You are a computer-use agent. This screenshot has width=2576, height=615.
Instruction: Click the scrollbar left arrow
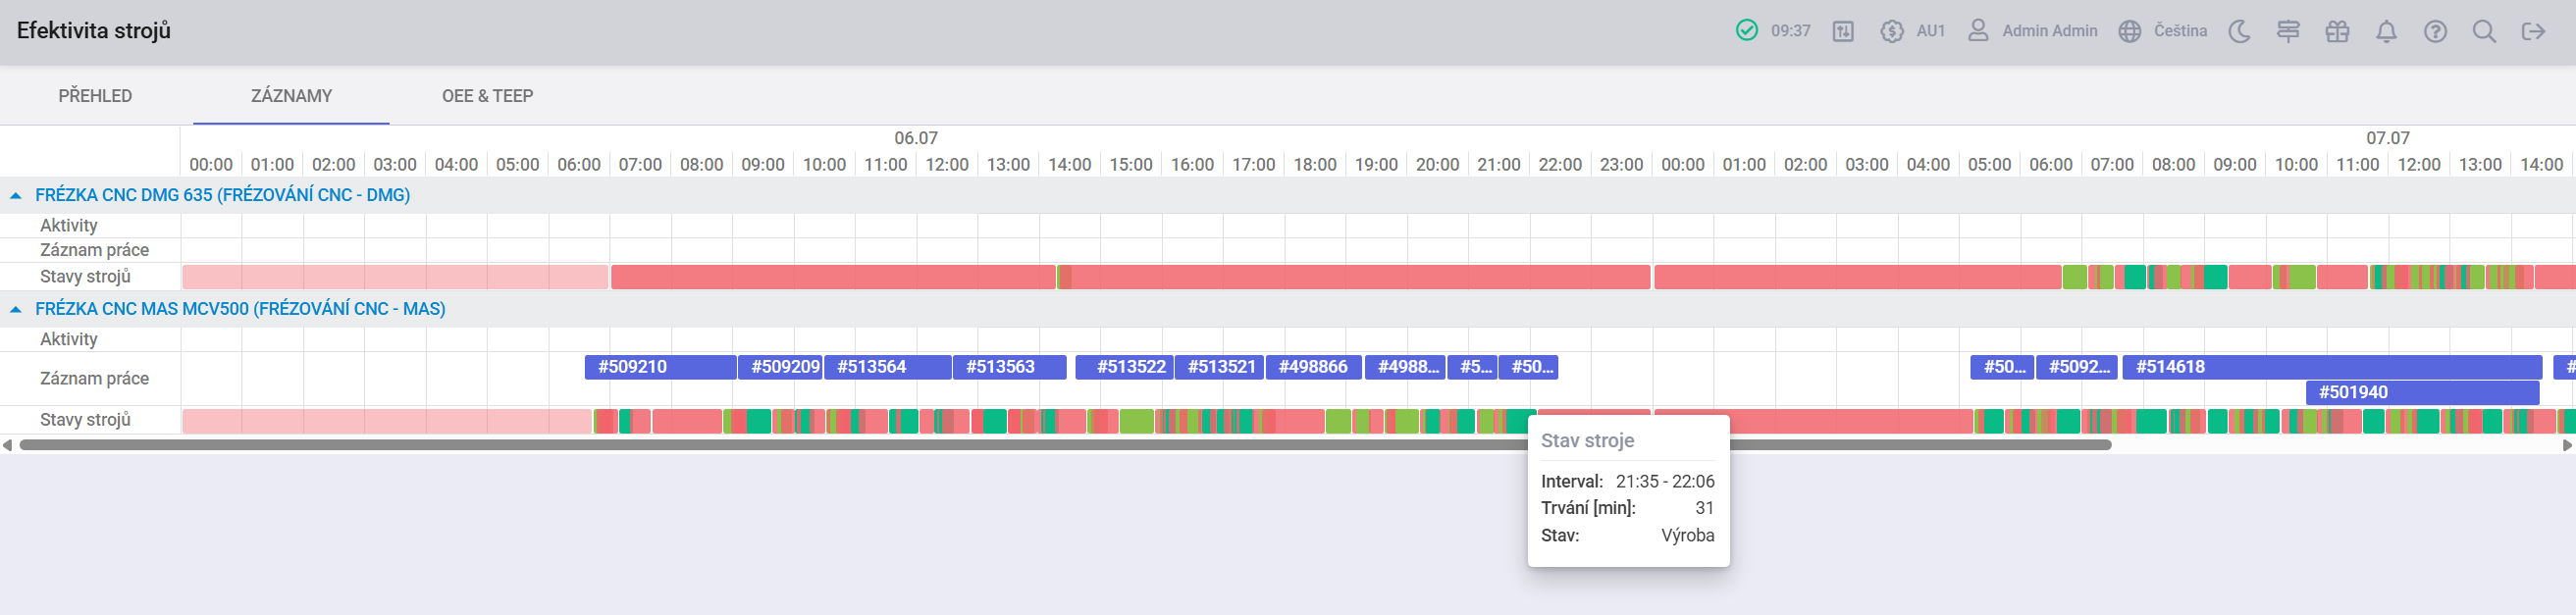pyautogui.click(x=8, y=445)
